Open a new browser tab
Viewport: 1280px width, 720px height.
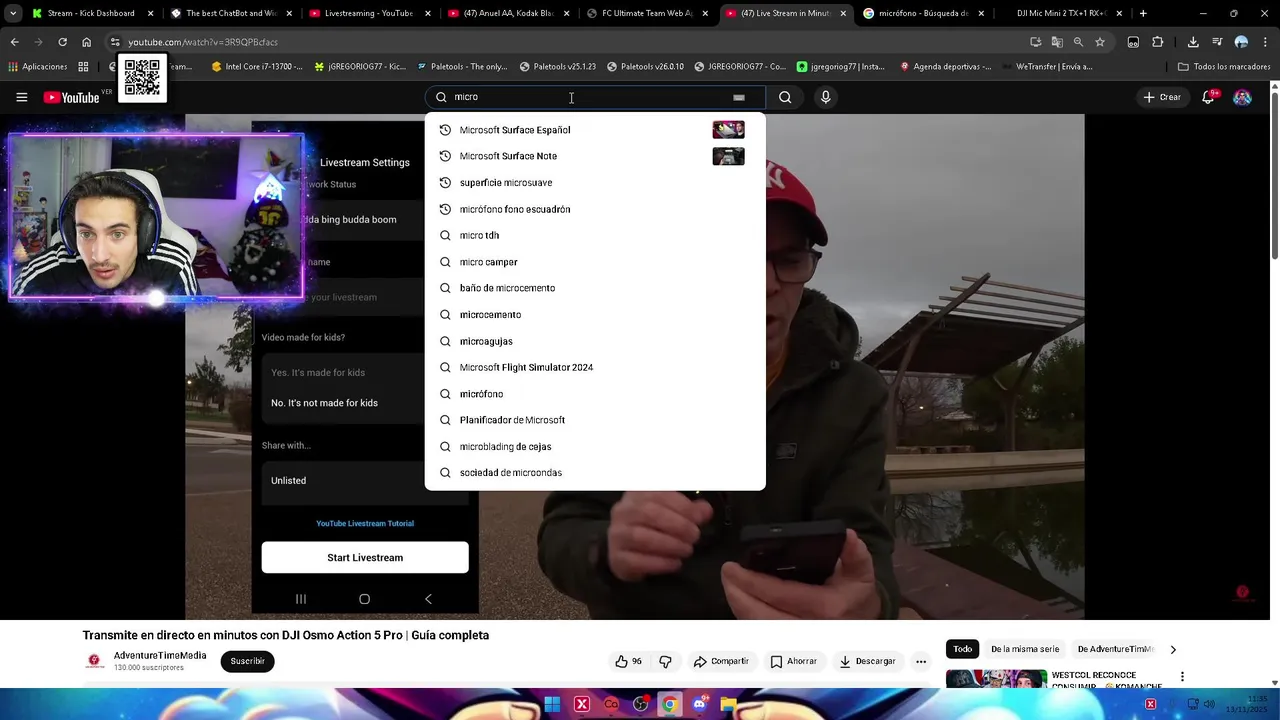(x=1143, y=13)
